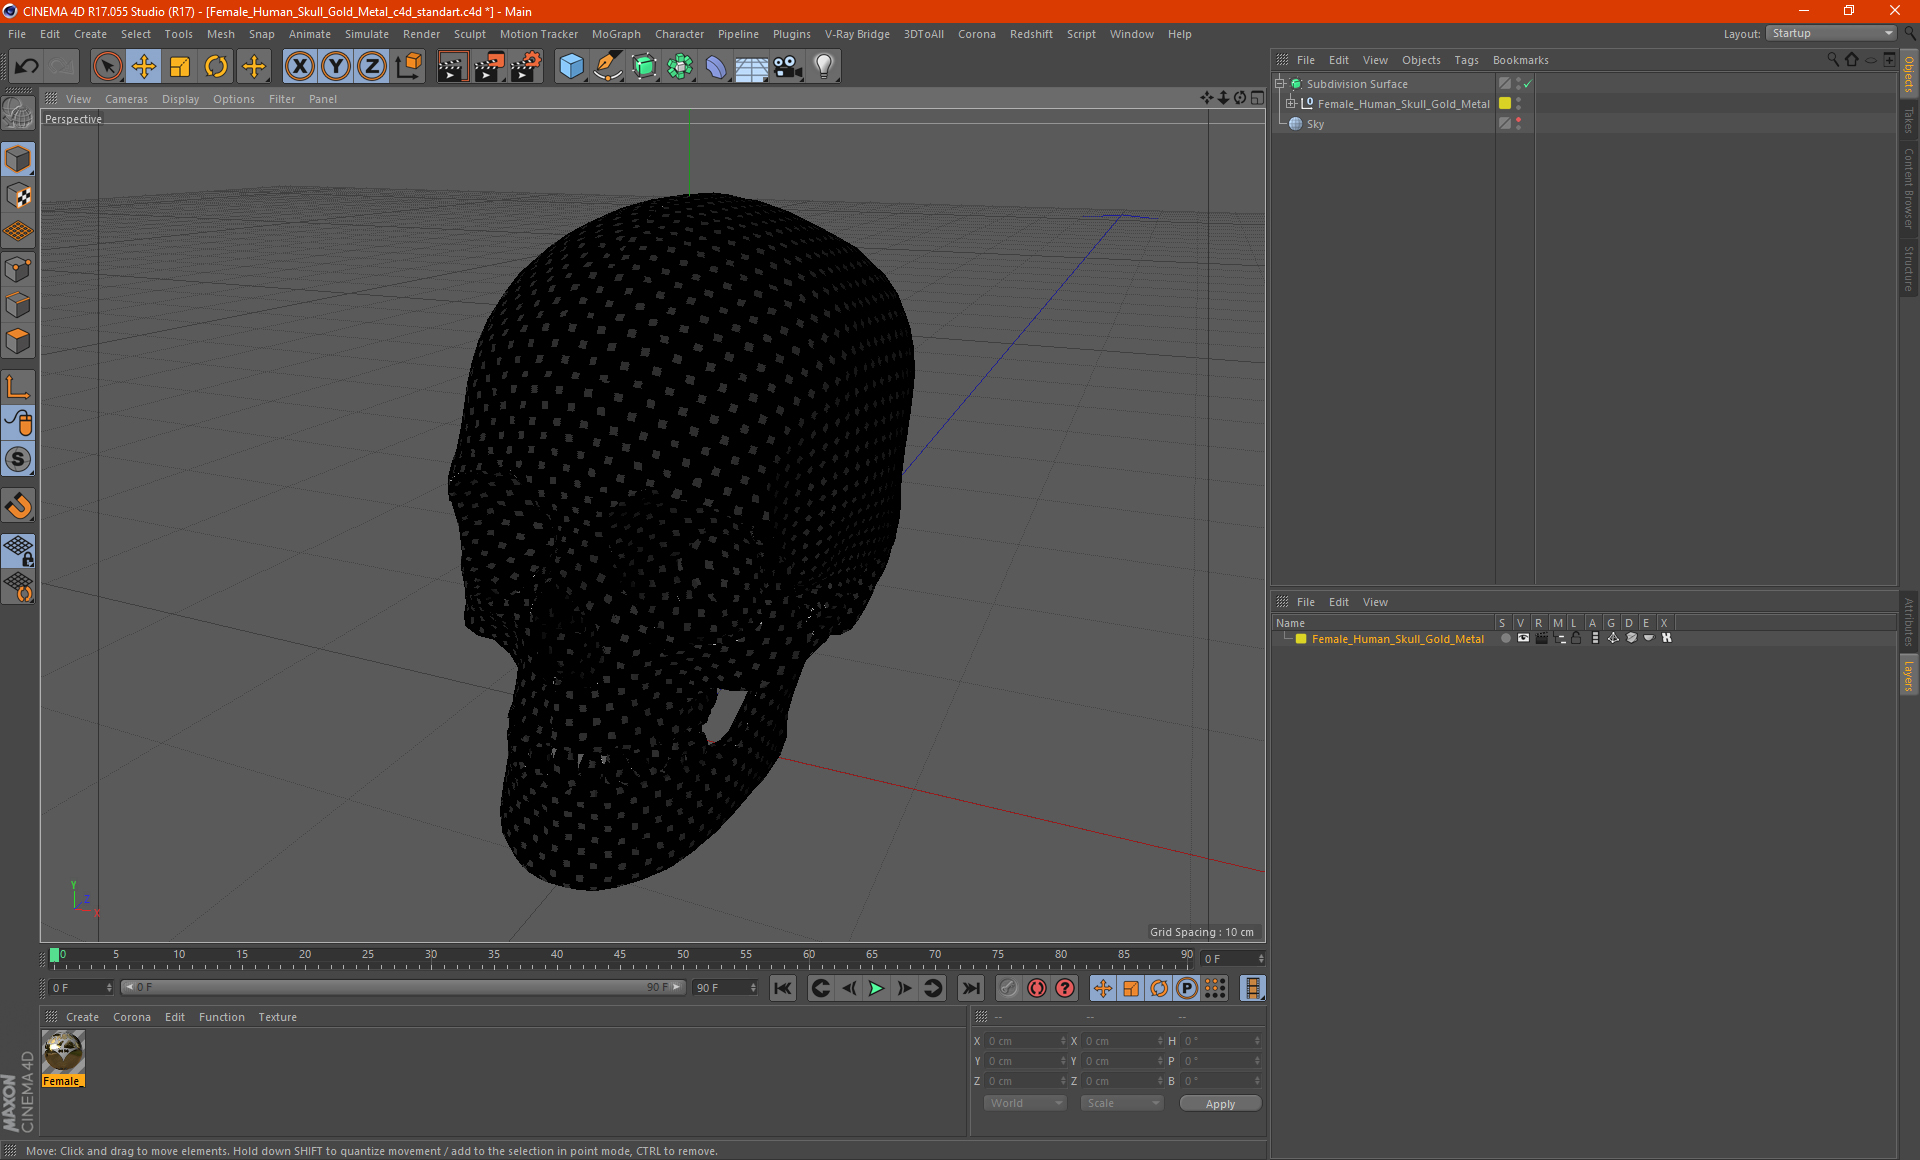Viewport: 1920px width, 1160px height.
Task: Open Content Browser side tab
Action: pos(1909,189)
